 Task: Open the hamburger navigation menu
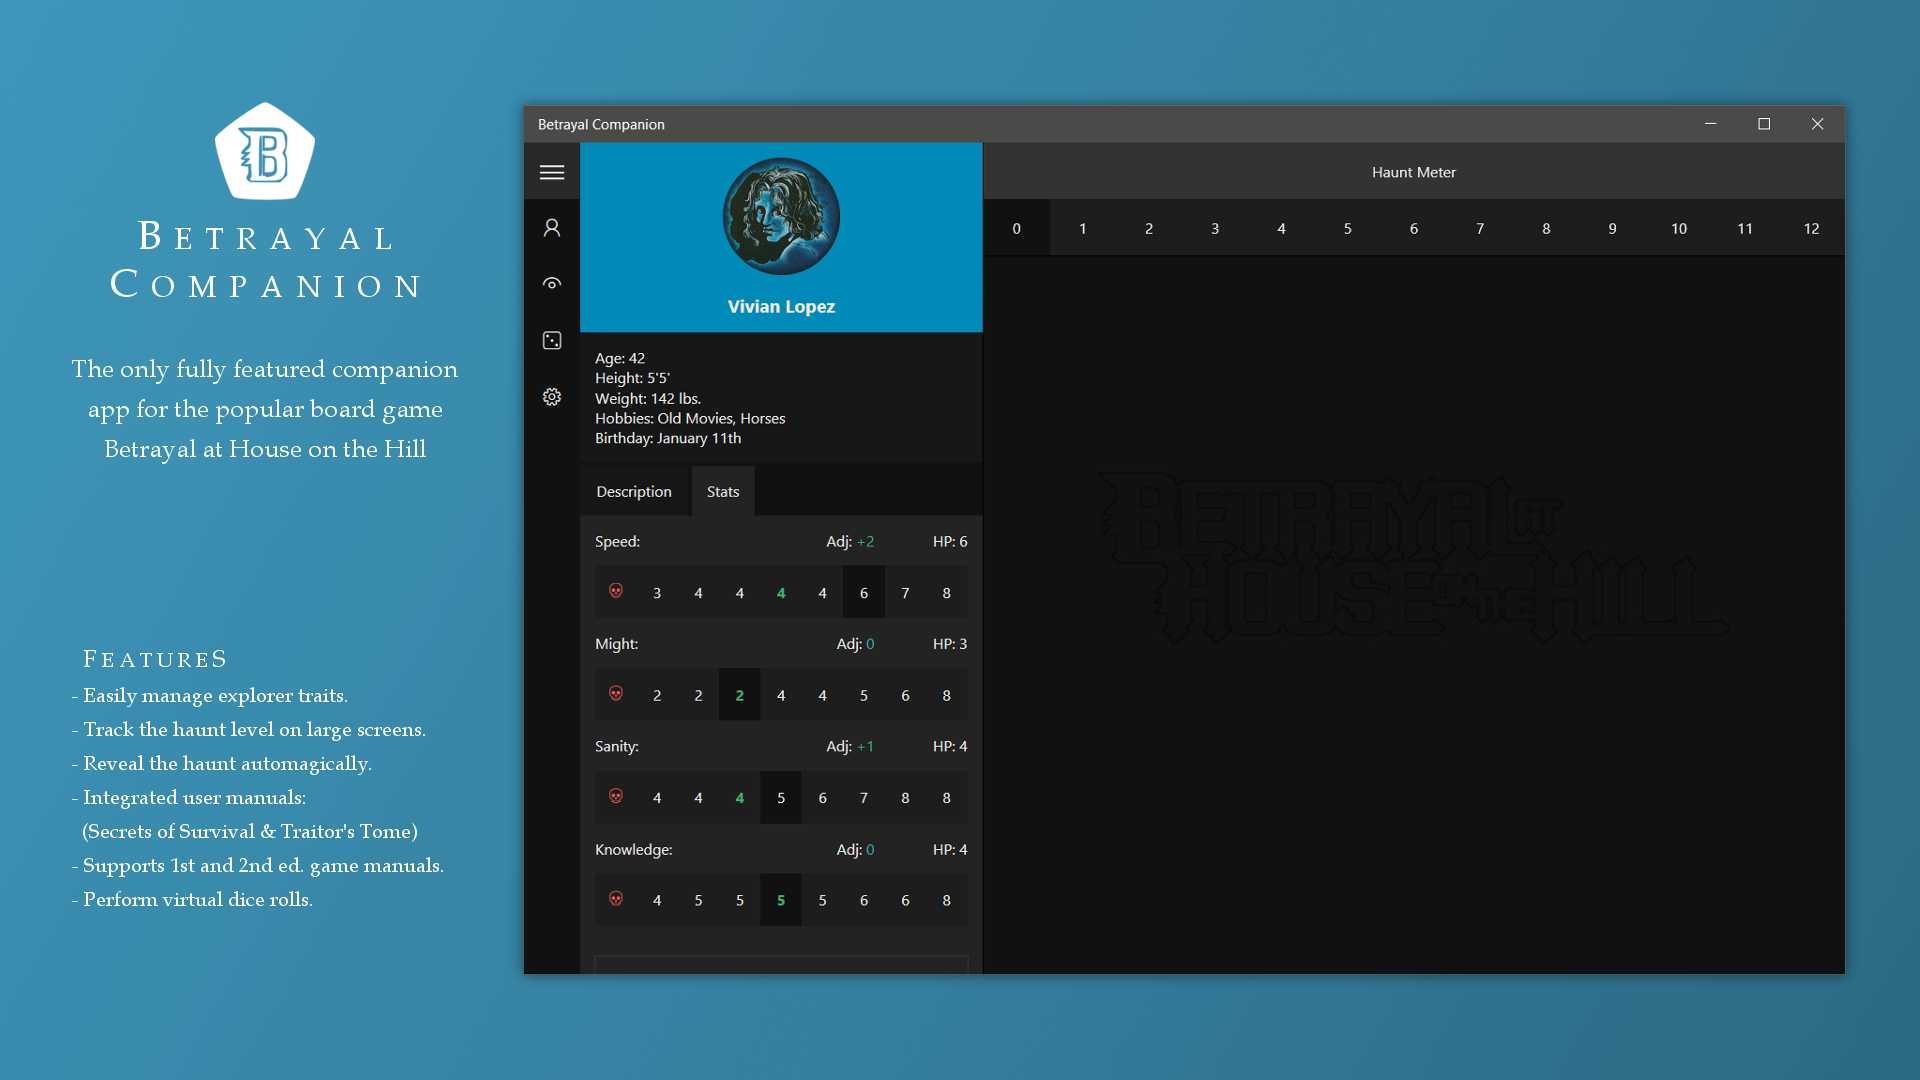pyautogui.click(x=552, y=172)
